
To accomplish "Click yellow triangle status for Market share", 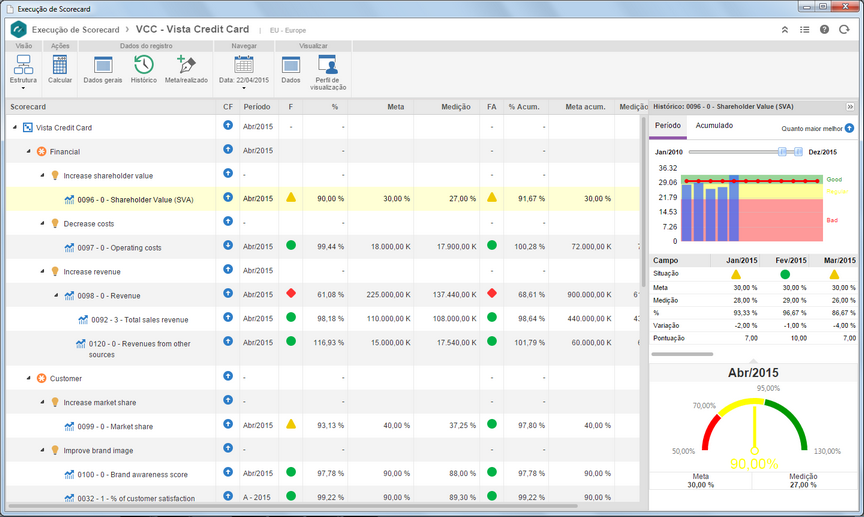I will tap(291, 424).
